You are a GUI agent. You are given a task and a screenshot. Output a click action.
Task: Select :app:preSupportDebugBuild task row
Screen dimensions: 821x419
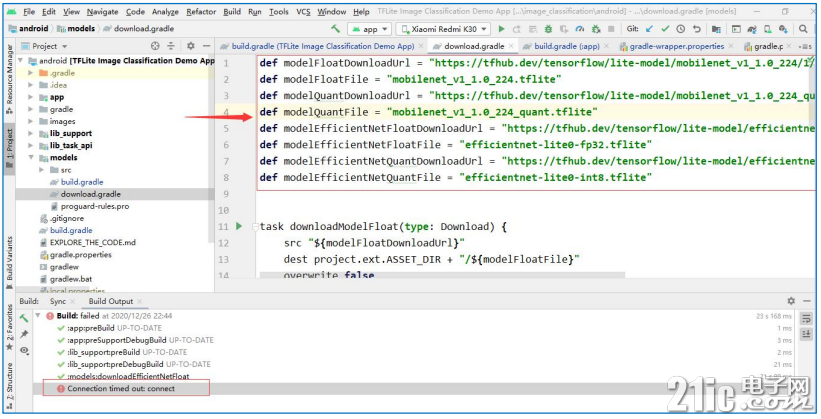(140, 340)
